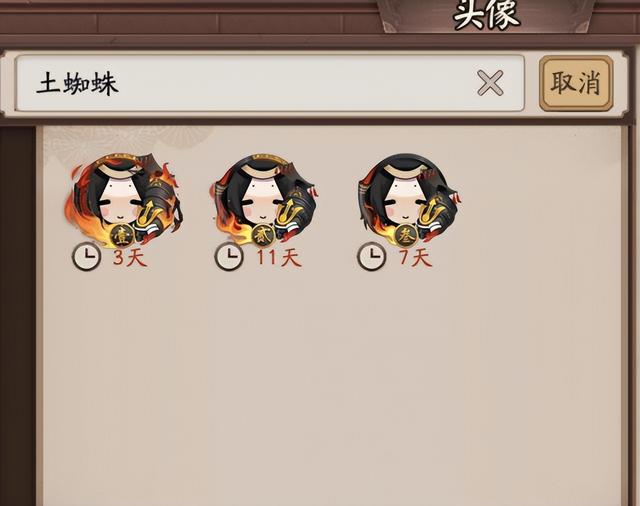Viewport: 640px width, 506px height.
Task: Tap the 壹 rank badge on first avatar
Action: click(x=122, y=236)
